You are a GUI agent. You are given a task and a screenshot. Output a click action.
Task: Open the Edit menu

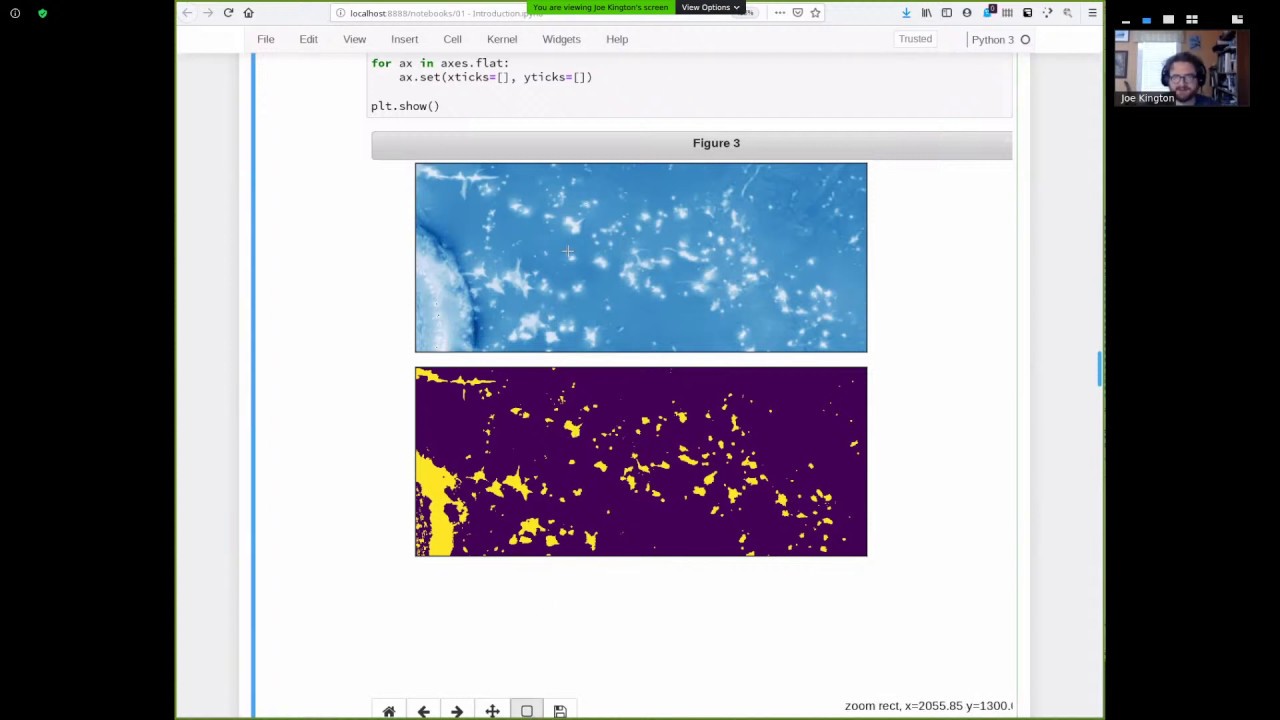(x=308, y=39)
